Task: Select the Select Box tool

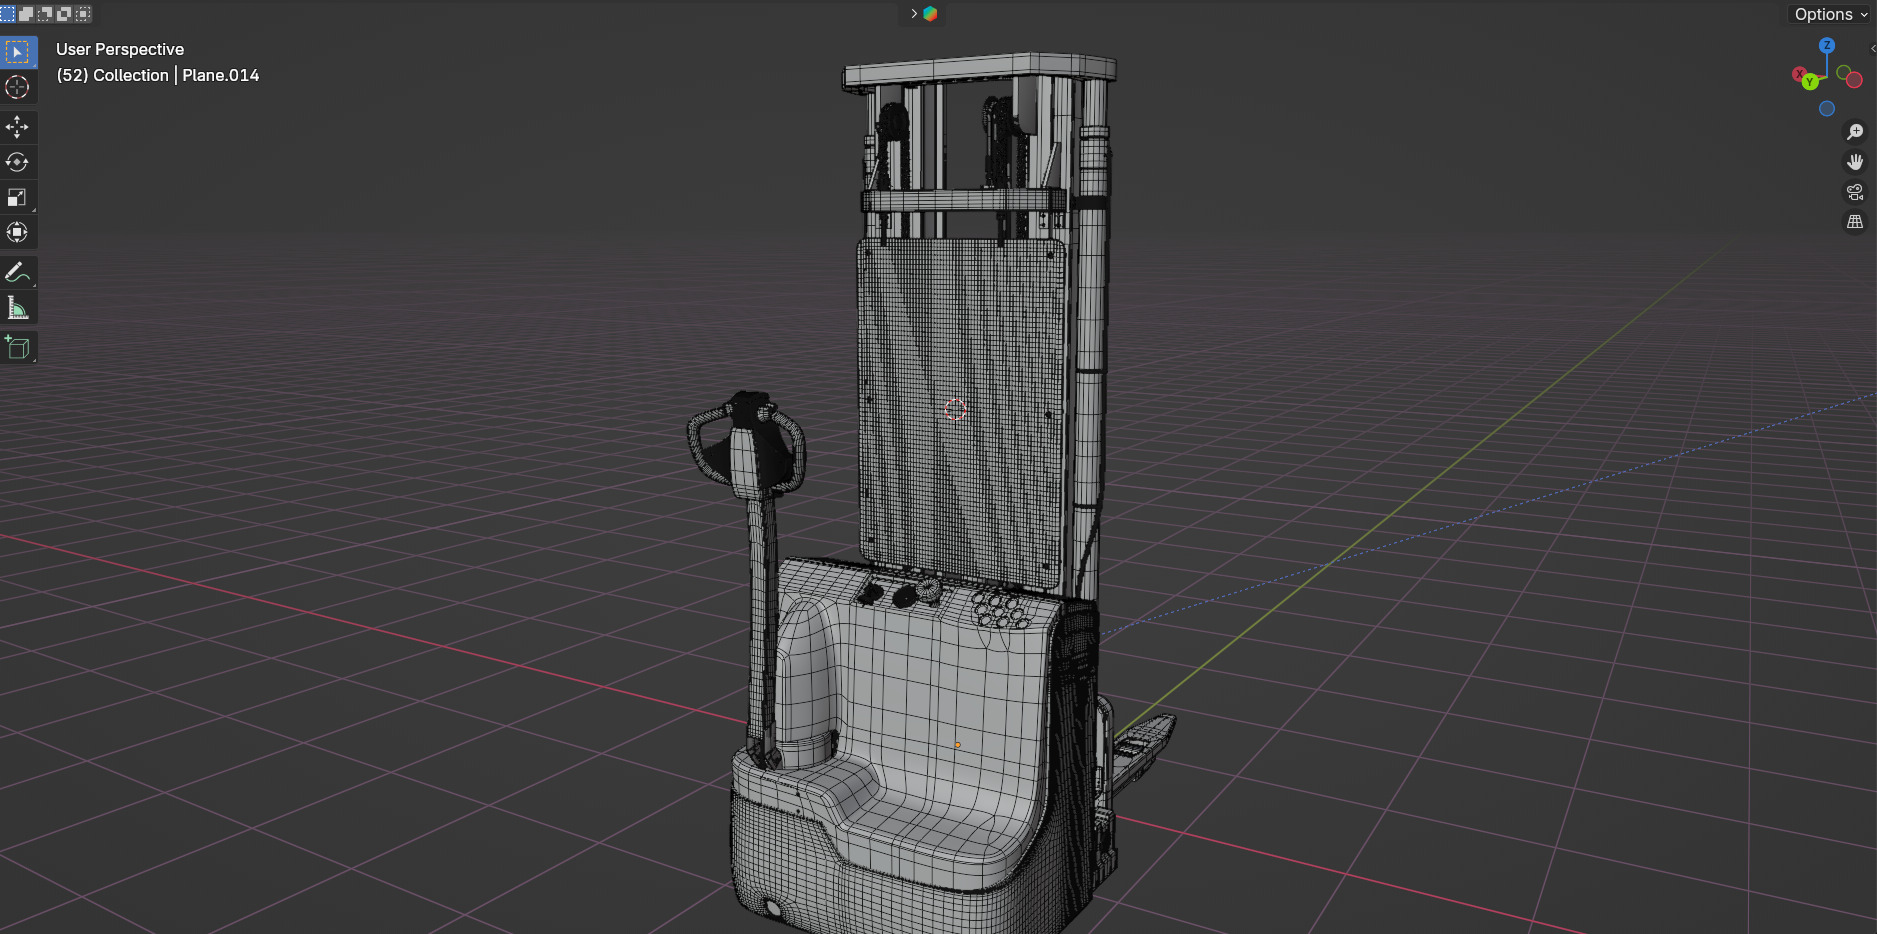Action: pos(17,52)
